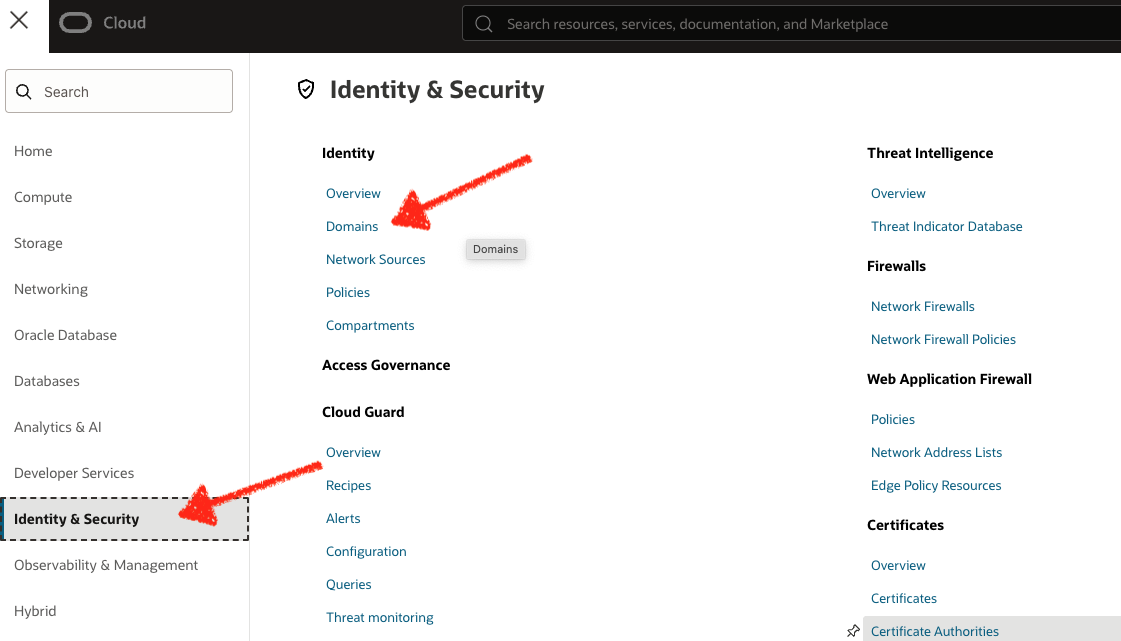The width and height of the screenshot is (1121, 641).
Task: Open the Certificate Authorities link
Action: point(934,631)
